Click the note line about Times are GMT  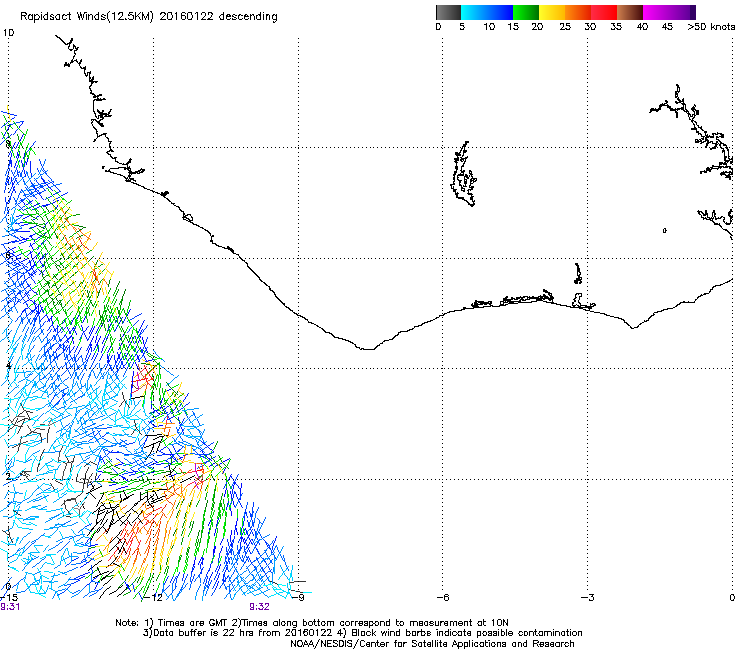point(312,623)
